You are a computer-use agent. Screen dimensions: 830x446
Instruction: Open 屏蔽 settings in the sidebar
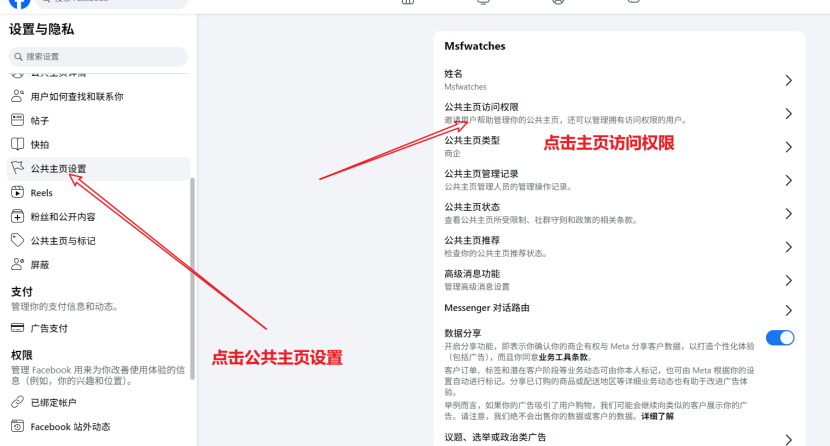pyautogui.click(x=98, y=265)
